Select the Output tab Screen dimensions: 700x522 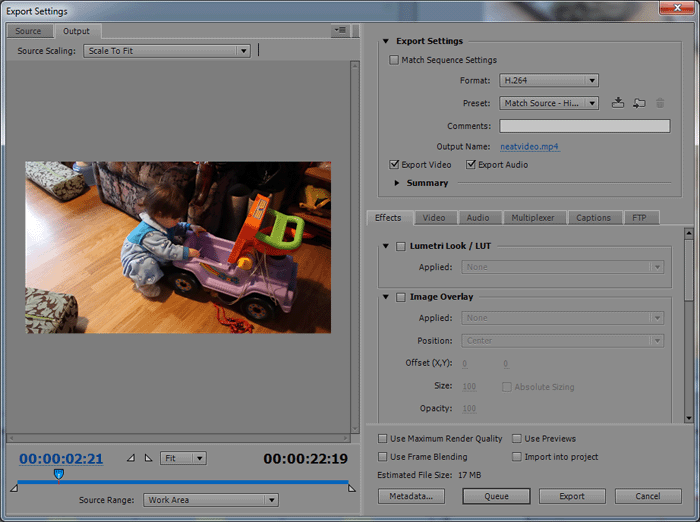click(x=76, y=31)
